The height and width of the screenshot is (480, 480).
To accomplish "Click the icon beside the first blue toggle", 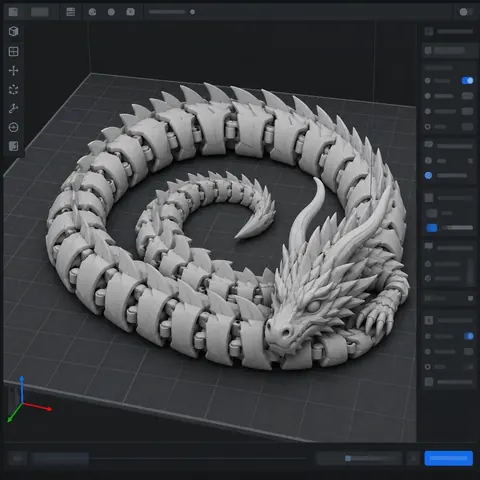I will tap(428, 81).
